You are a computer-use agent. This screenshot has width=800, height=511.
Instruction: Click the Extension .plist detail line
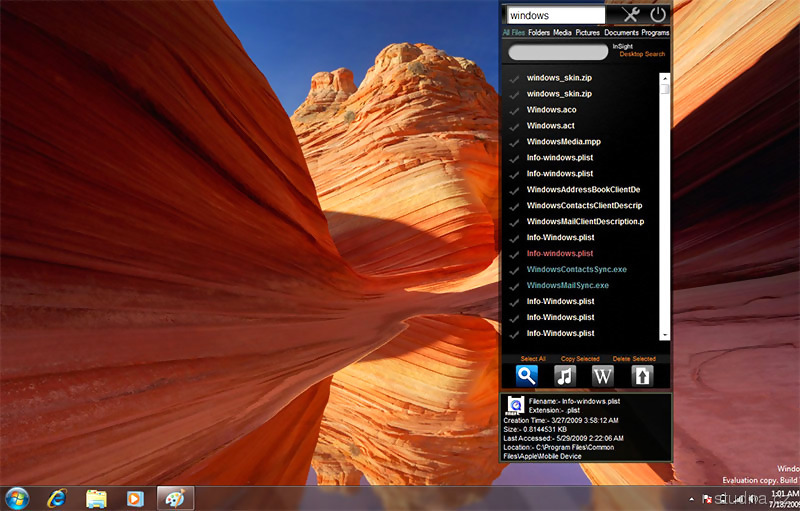[x=554, y=410]
